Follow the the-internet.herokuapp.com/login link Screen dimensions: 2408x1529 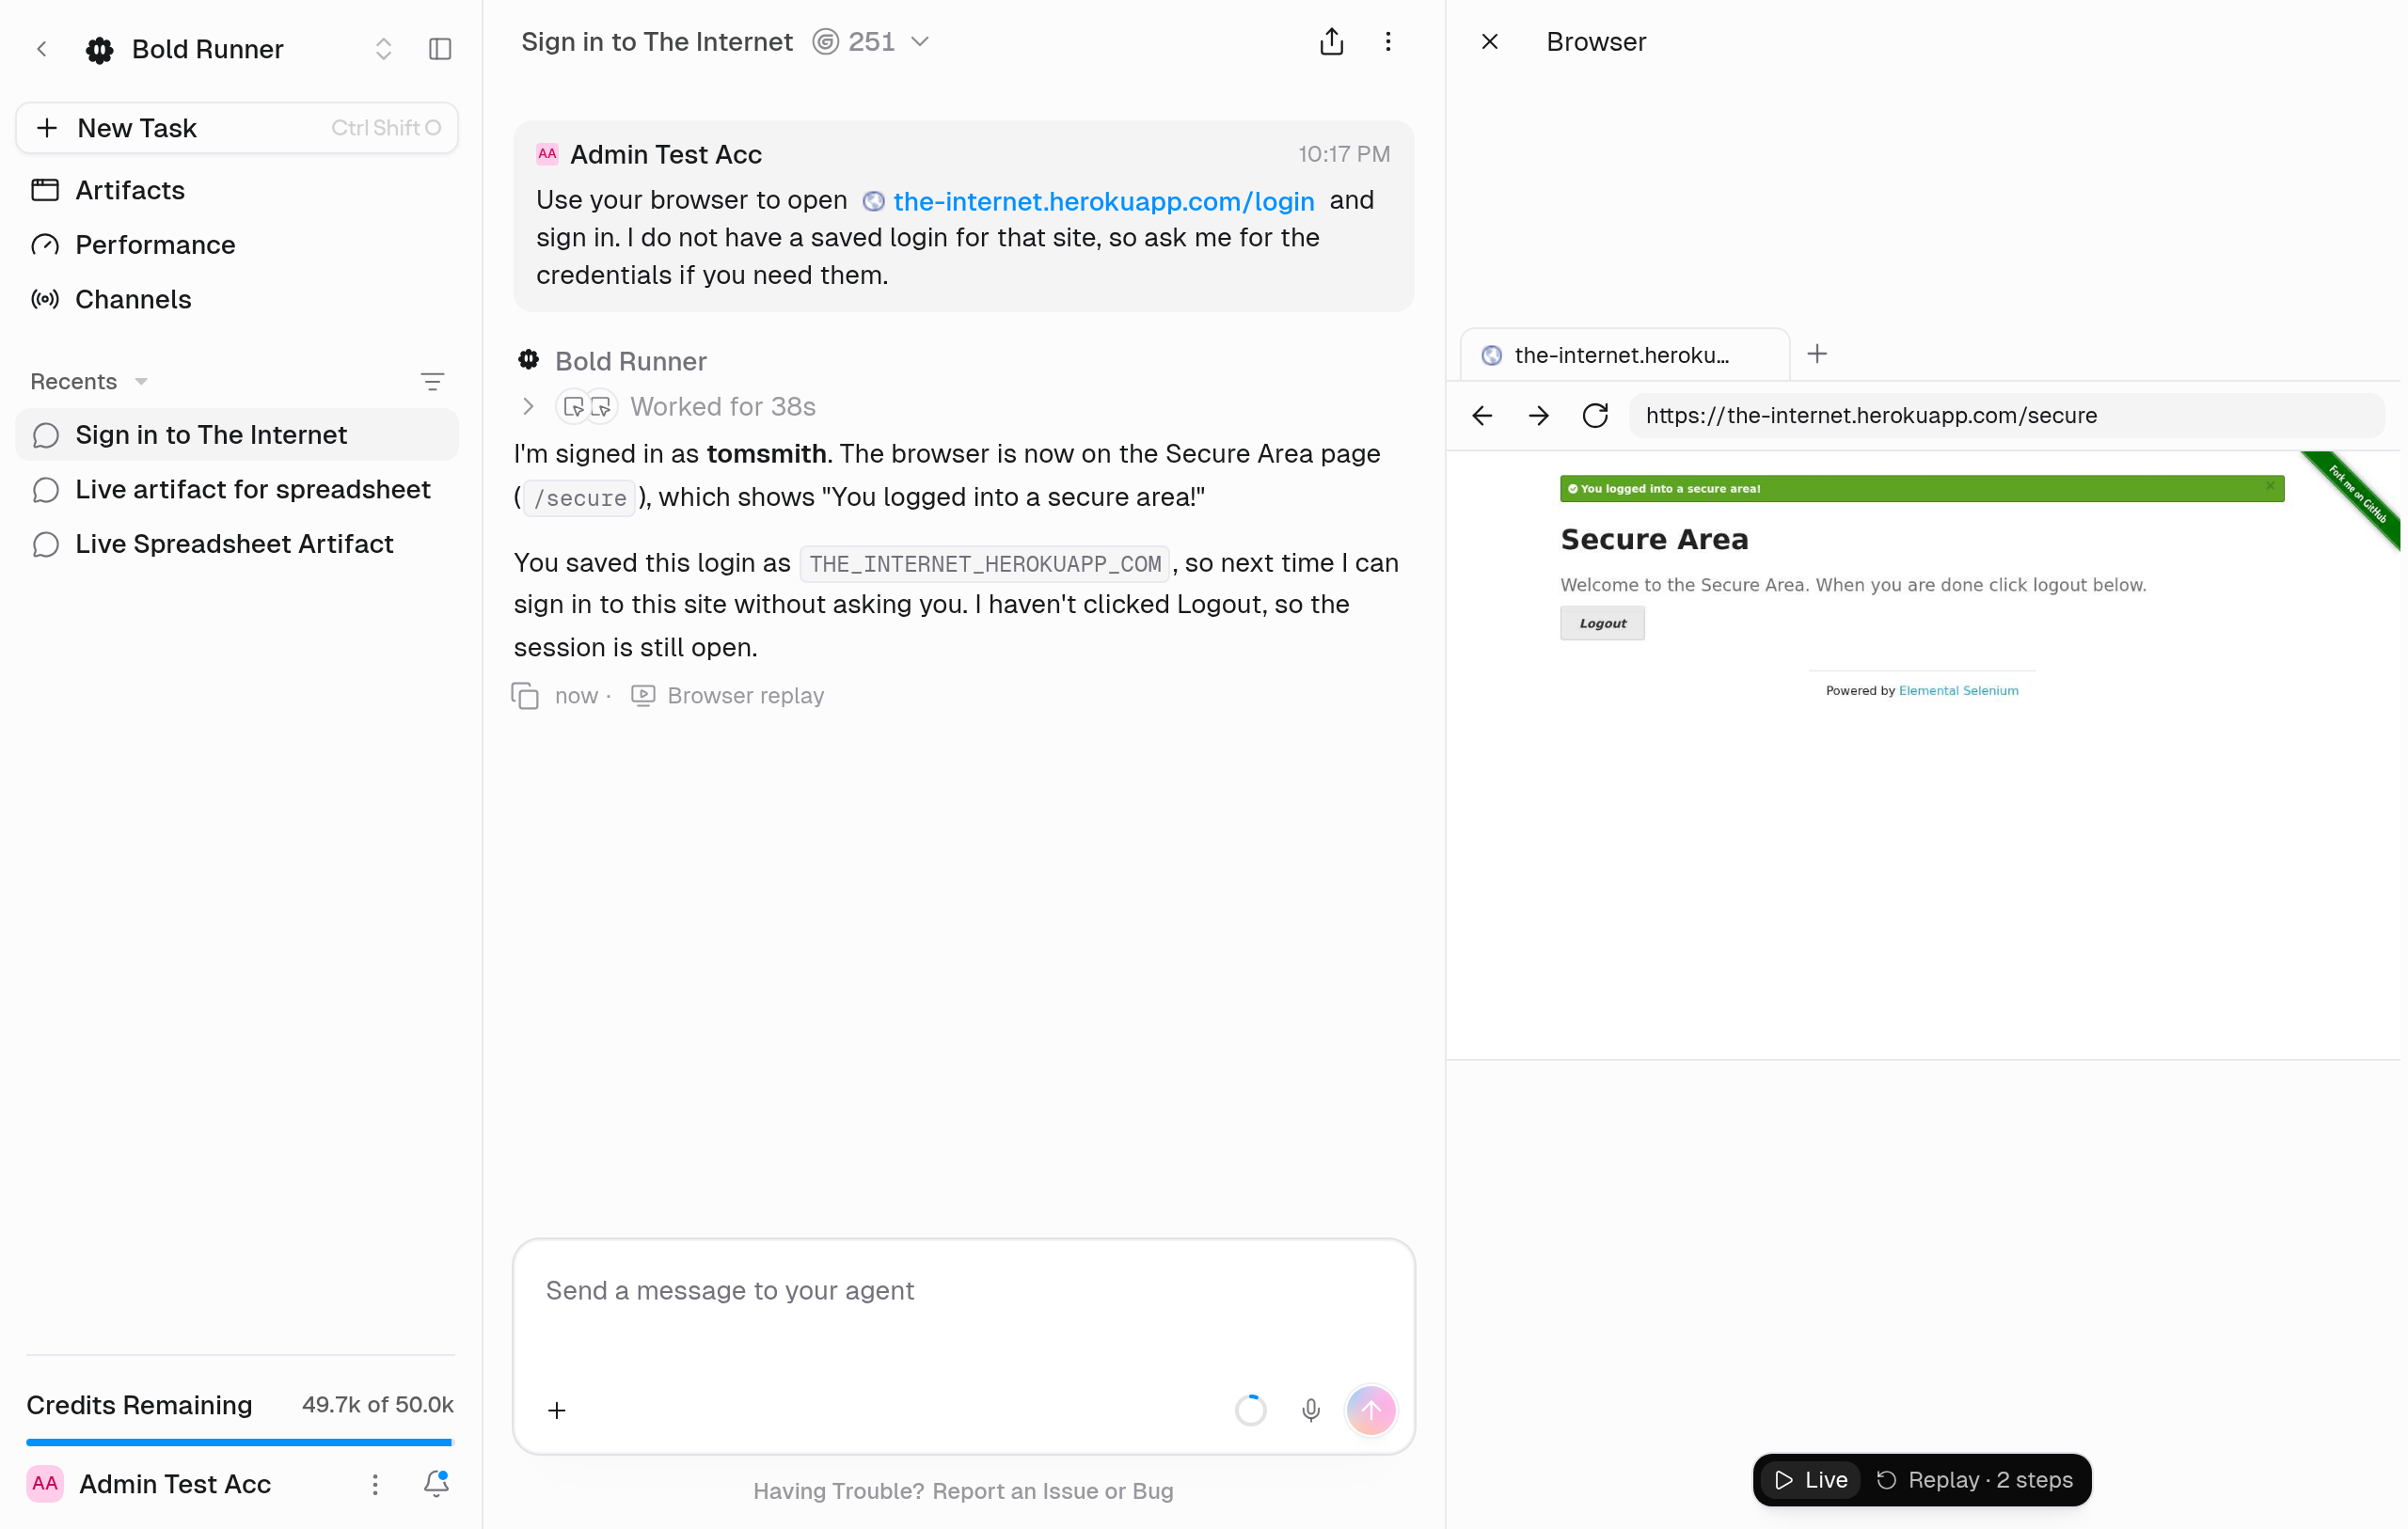1103,201
